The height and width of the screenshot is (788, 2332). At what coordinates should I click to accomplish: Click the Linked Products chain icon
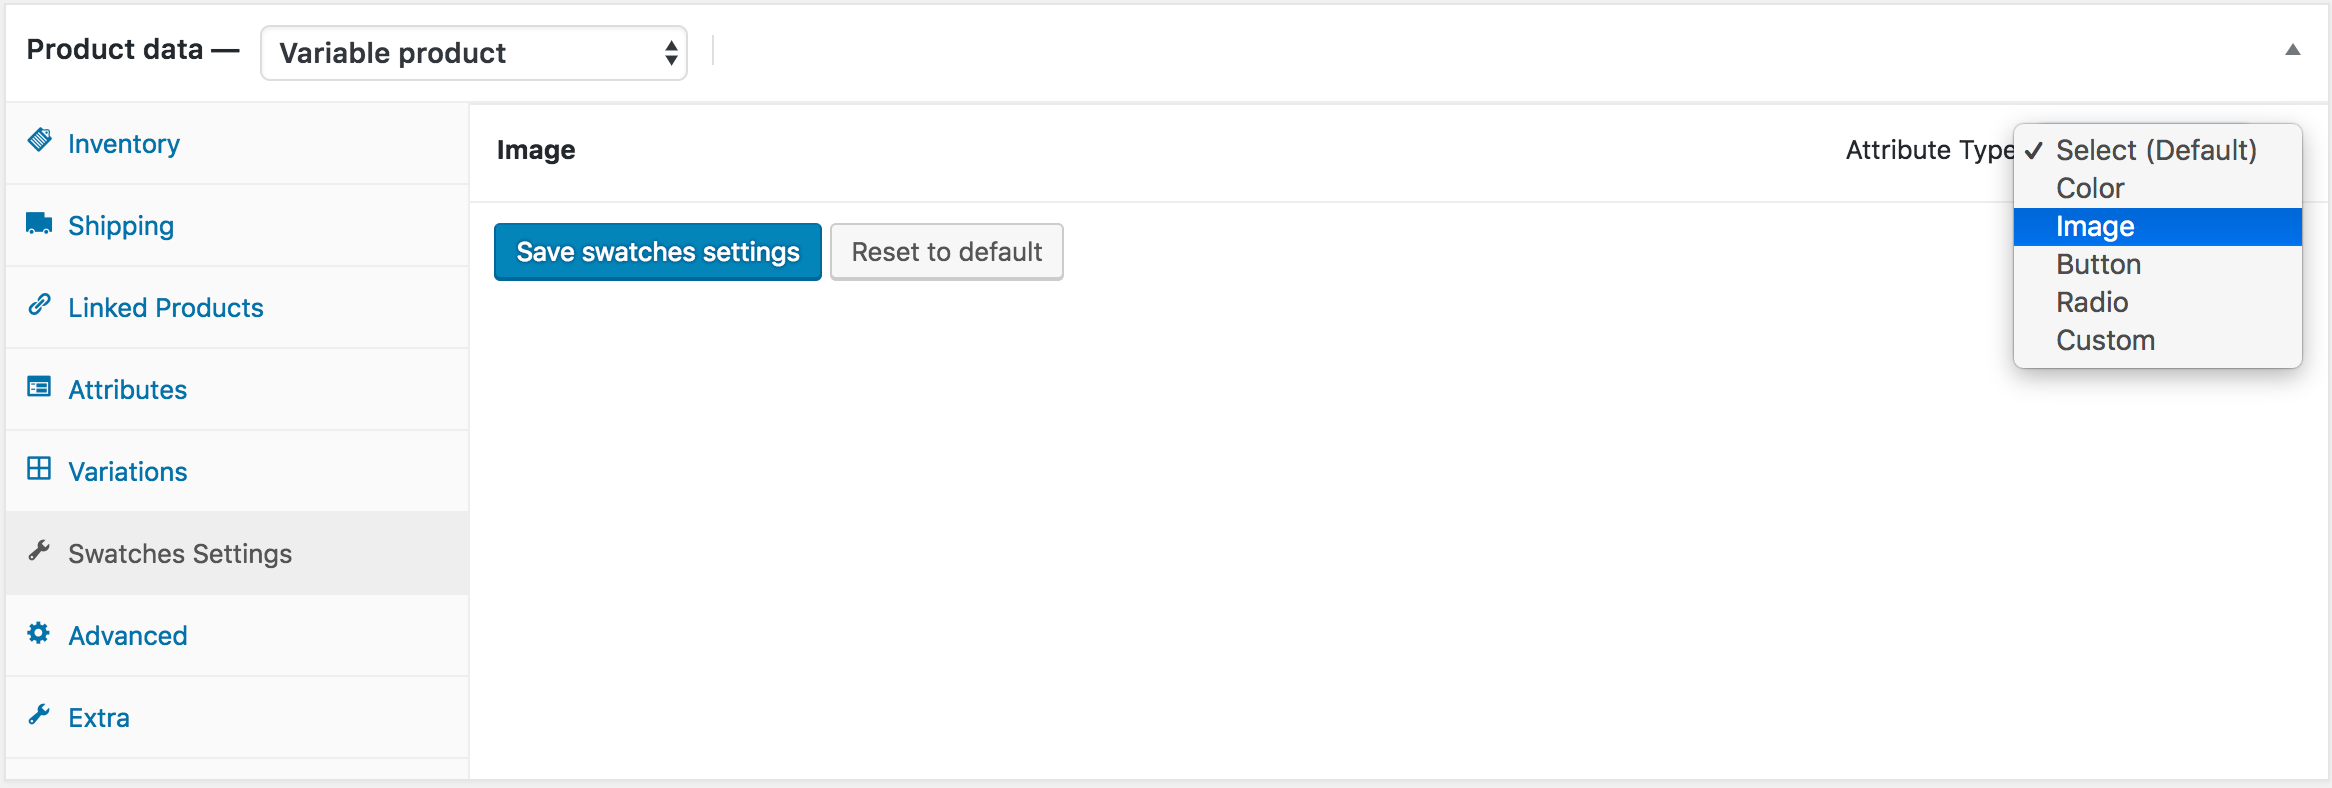pyautogui.click(x=39, y=304)
